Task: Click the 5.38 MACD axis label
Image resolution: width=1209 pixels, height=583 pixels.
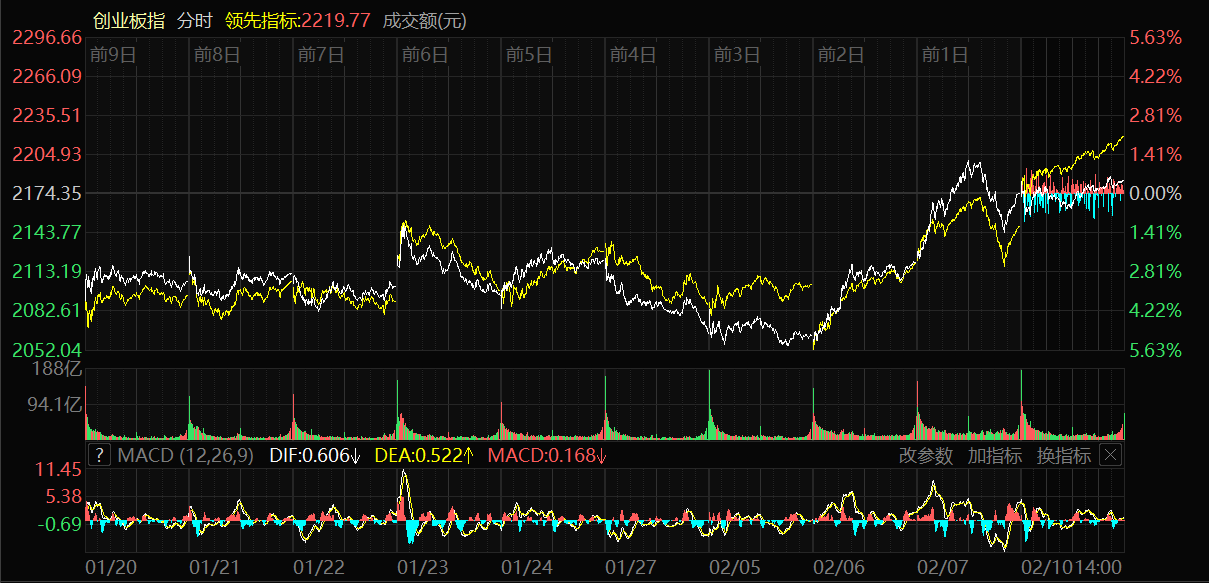Action: [x=63, y=497]
